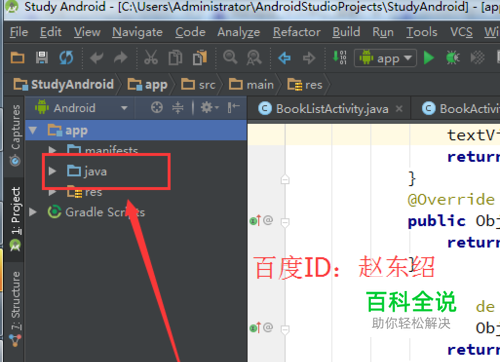Toggle the Captures side panel
The width and height of the screenshot is (500, 362).
click(15, 135)
